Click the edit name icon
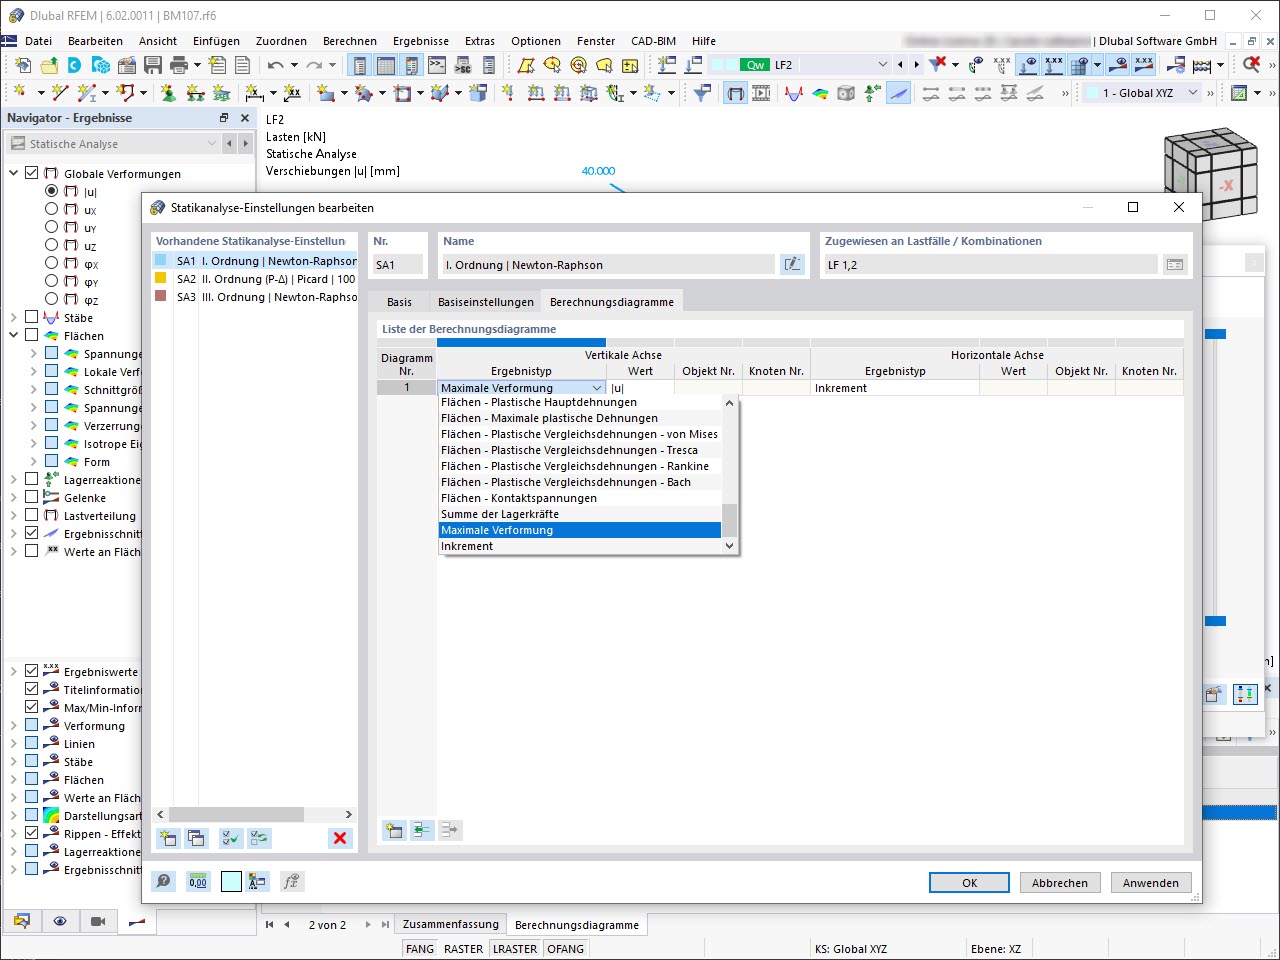The height and width of the screenshot is (960, 1280). pos(792,265)
